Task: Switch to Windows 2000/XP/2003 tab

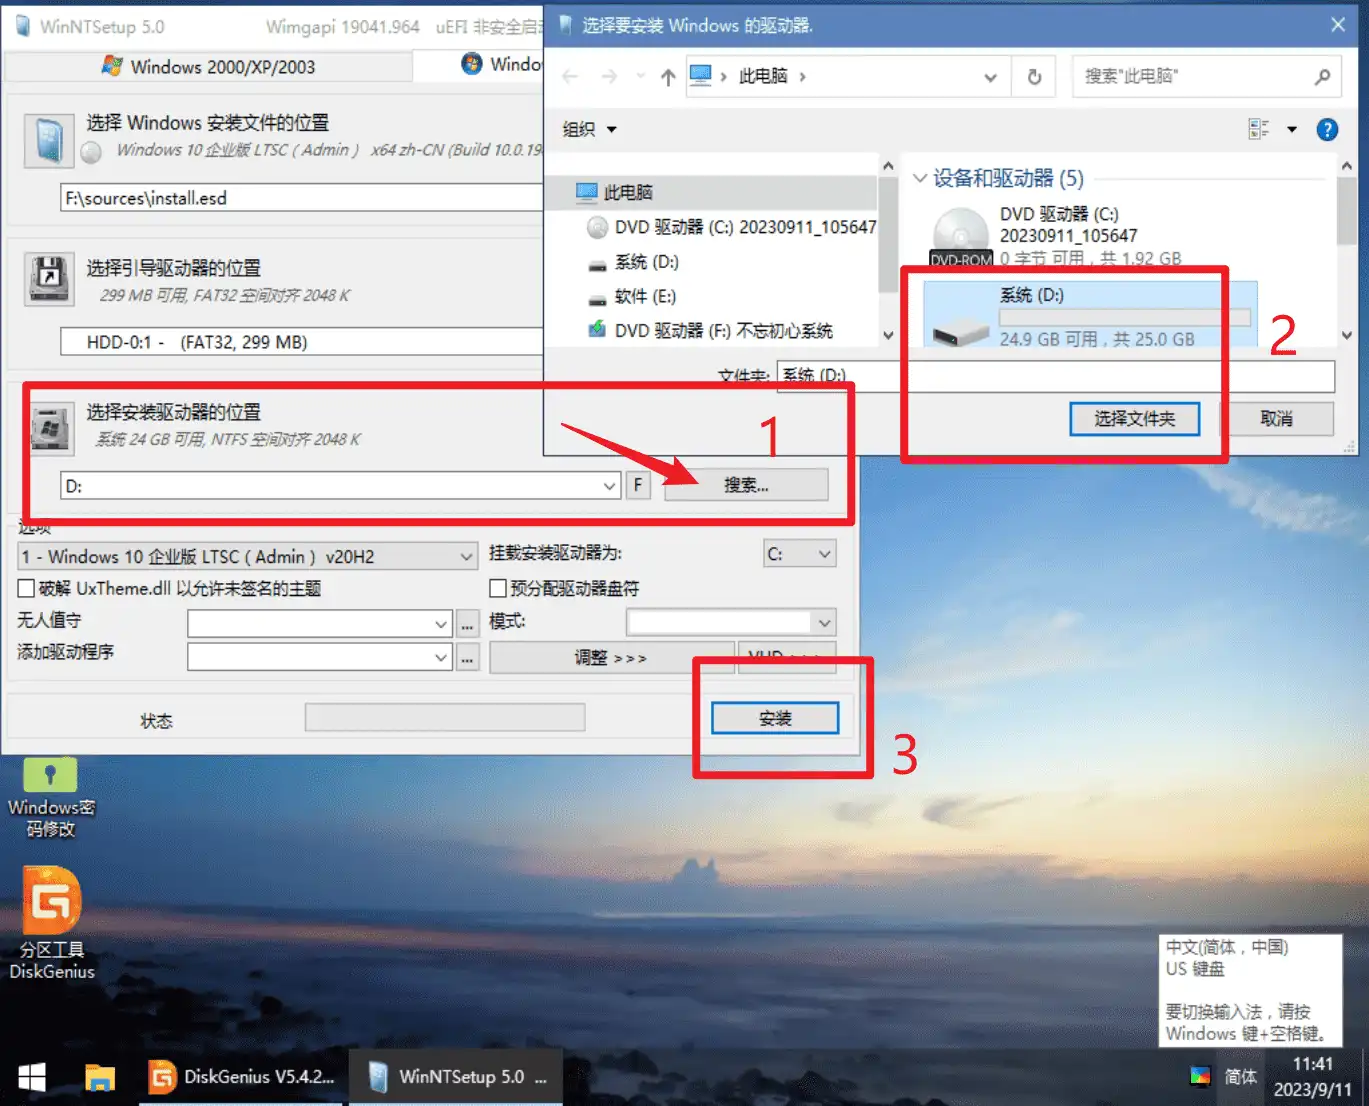Action: (208, 67)
